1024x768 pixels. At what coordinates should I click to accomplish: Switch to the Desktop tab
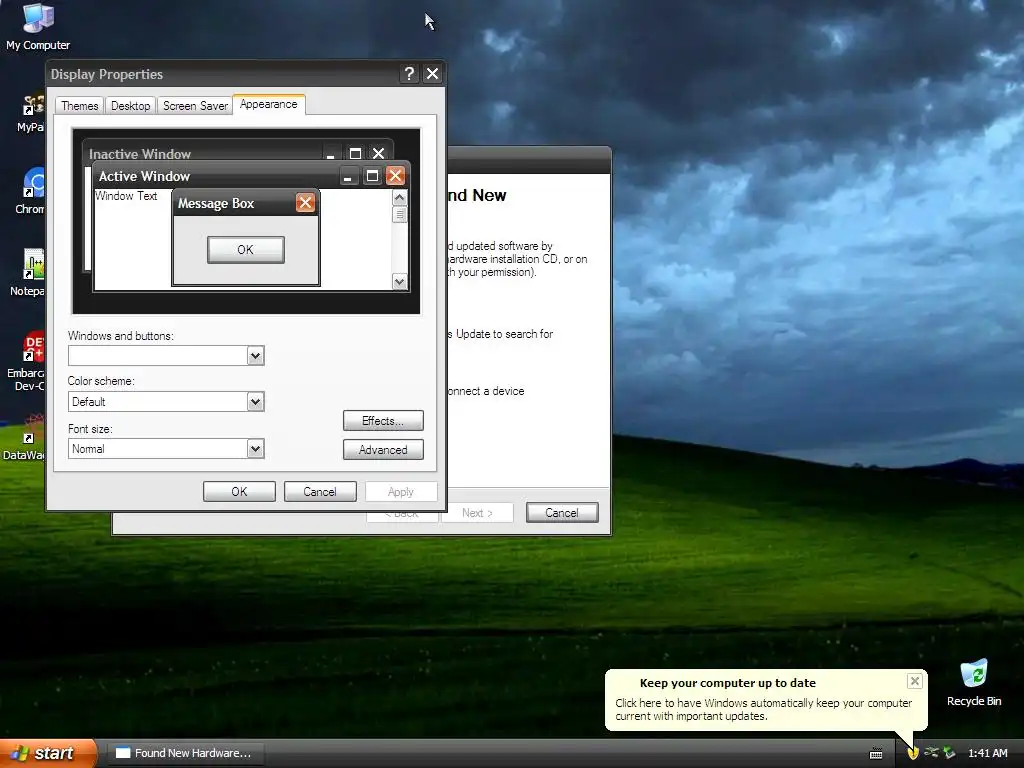pos(130,106)
